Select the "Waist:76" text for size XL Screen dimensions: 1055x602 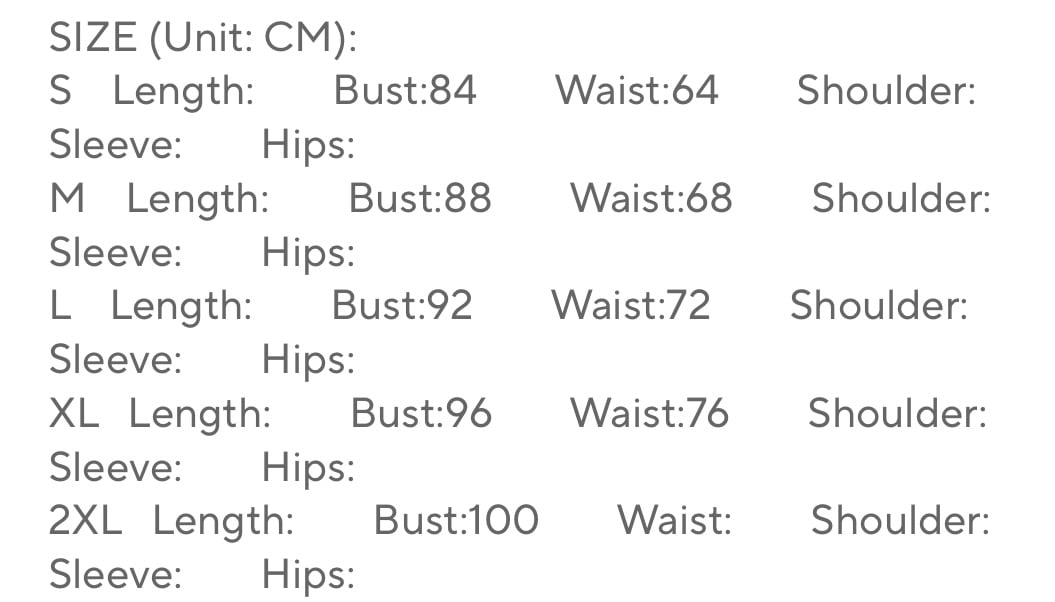click(x=649, y=413)
